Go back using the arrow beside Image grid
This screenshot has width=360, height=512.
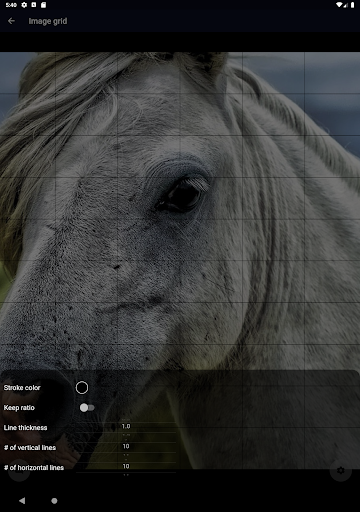tap(11, 21)
